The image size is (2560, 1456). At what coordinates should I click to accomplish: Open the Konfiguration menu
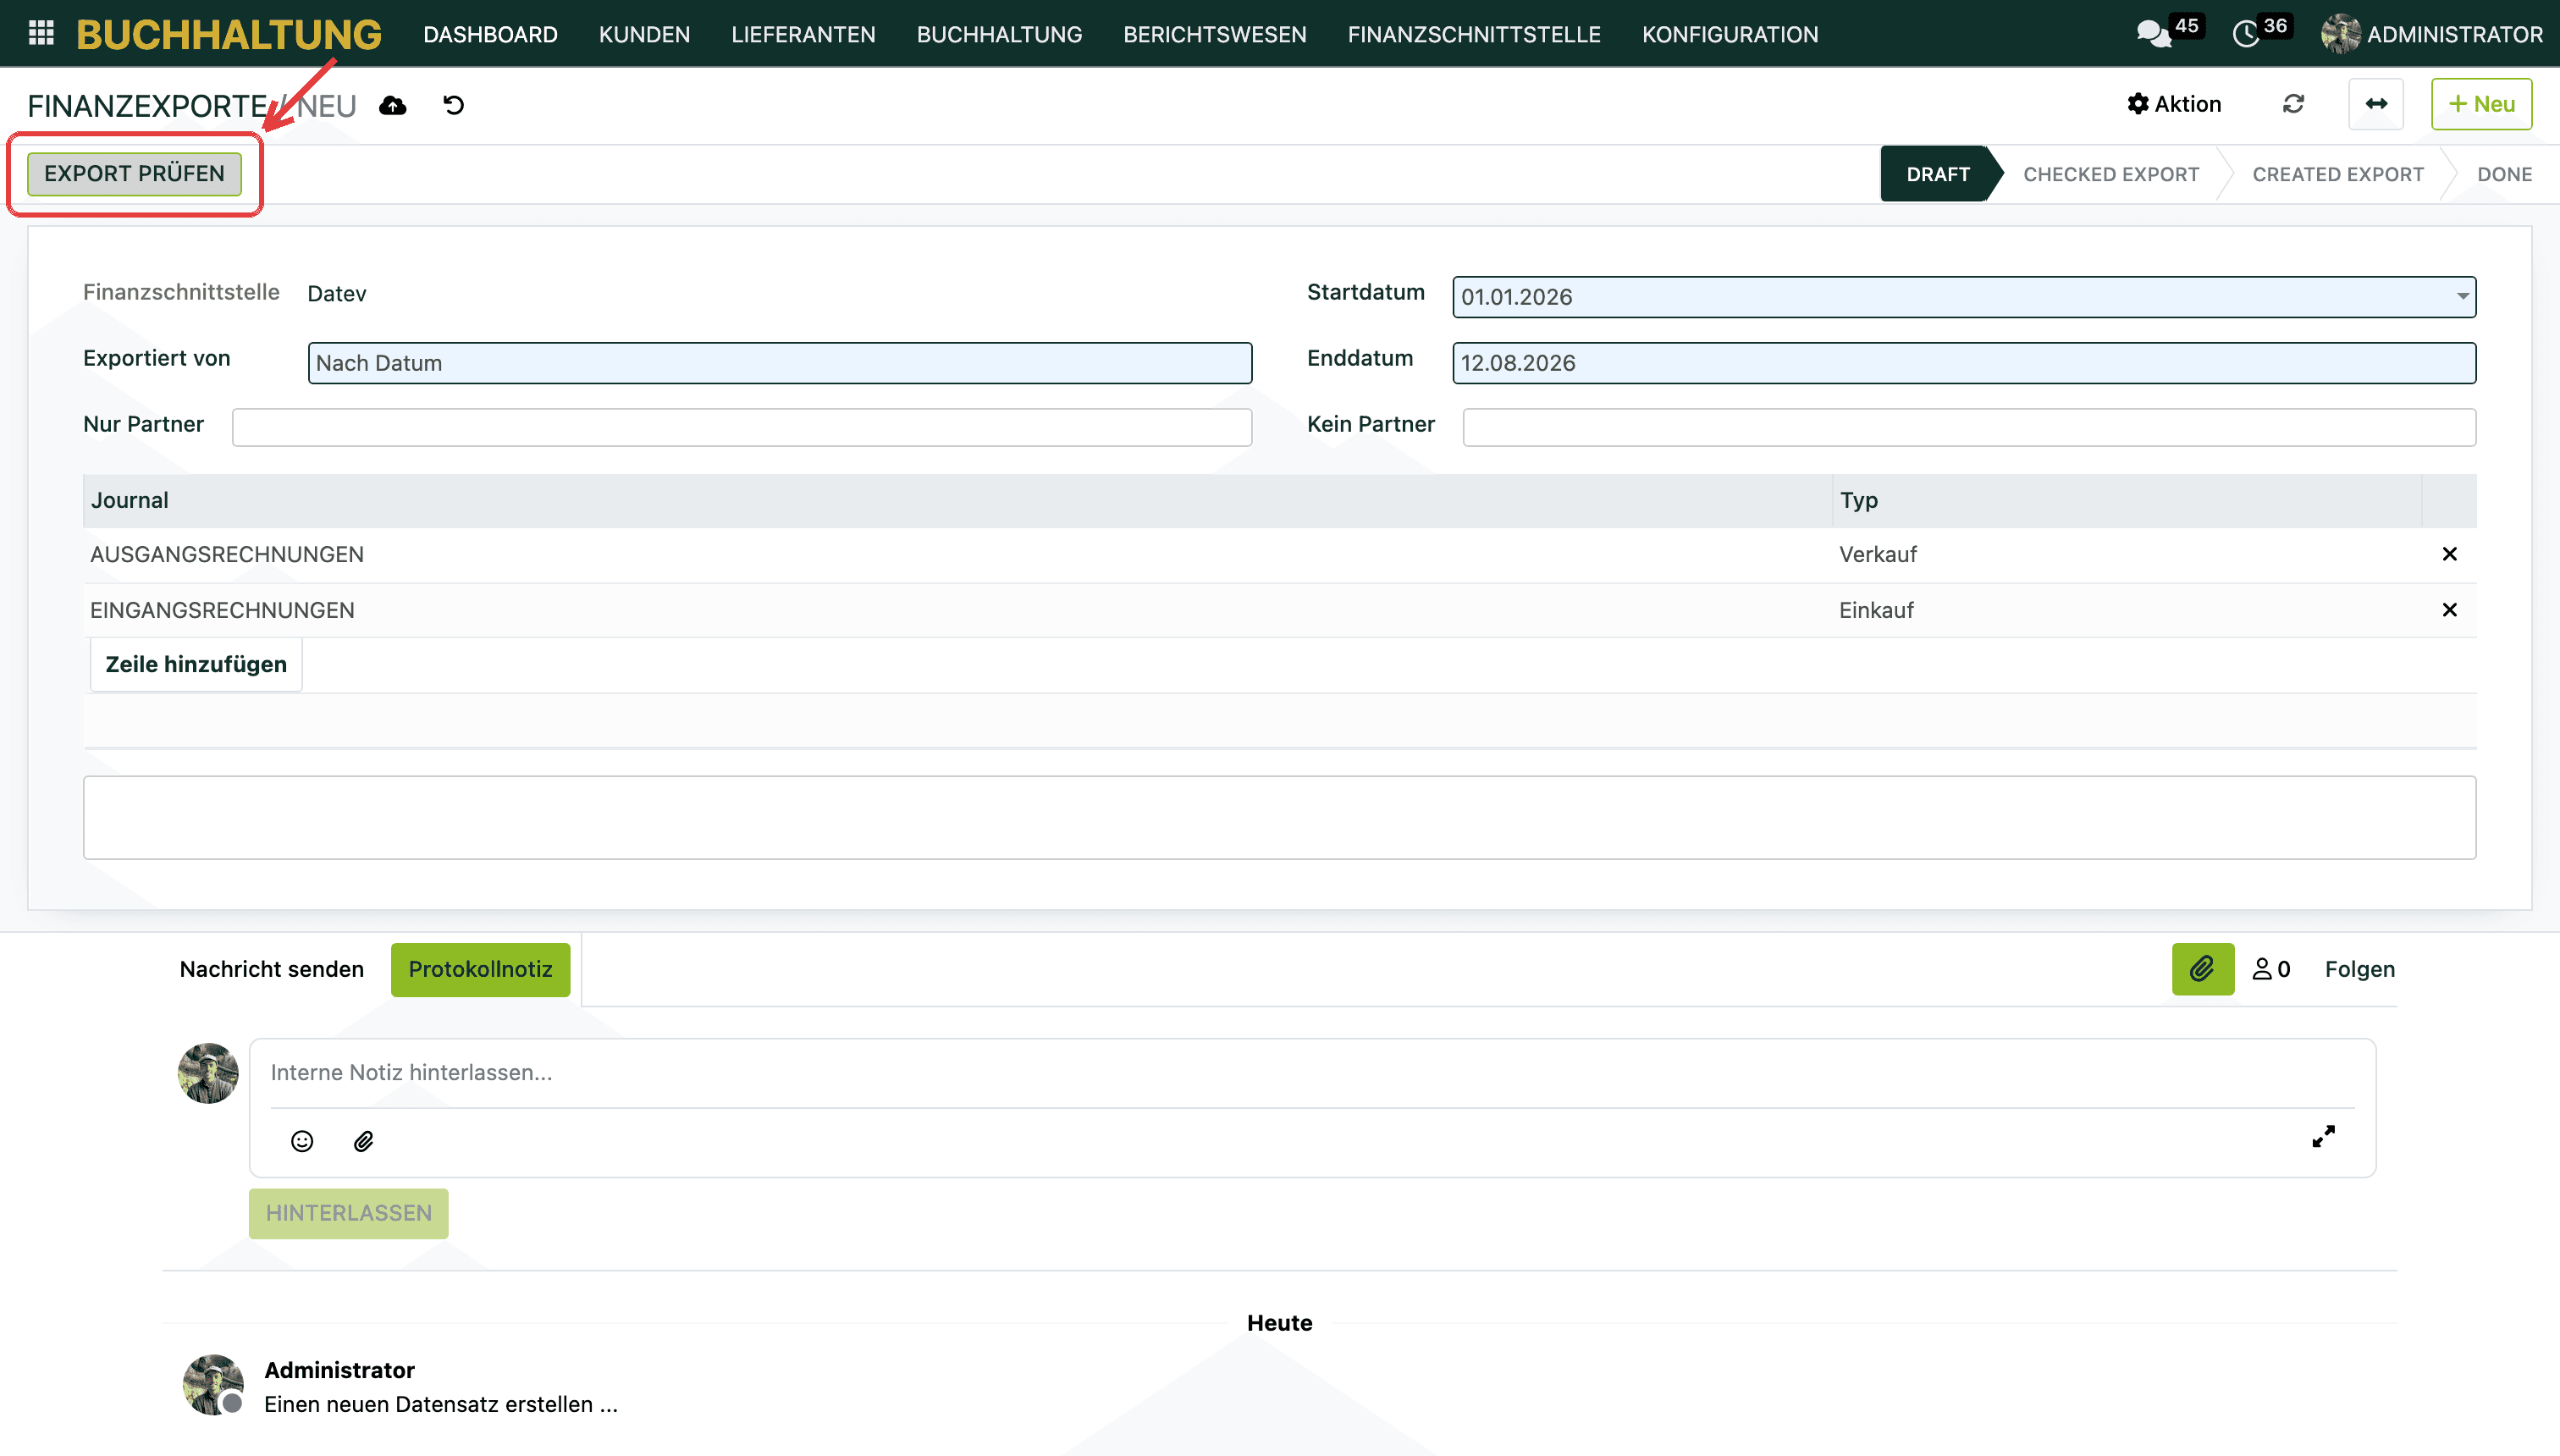tap(1729, 35)
